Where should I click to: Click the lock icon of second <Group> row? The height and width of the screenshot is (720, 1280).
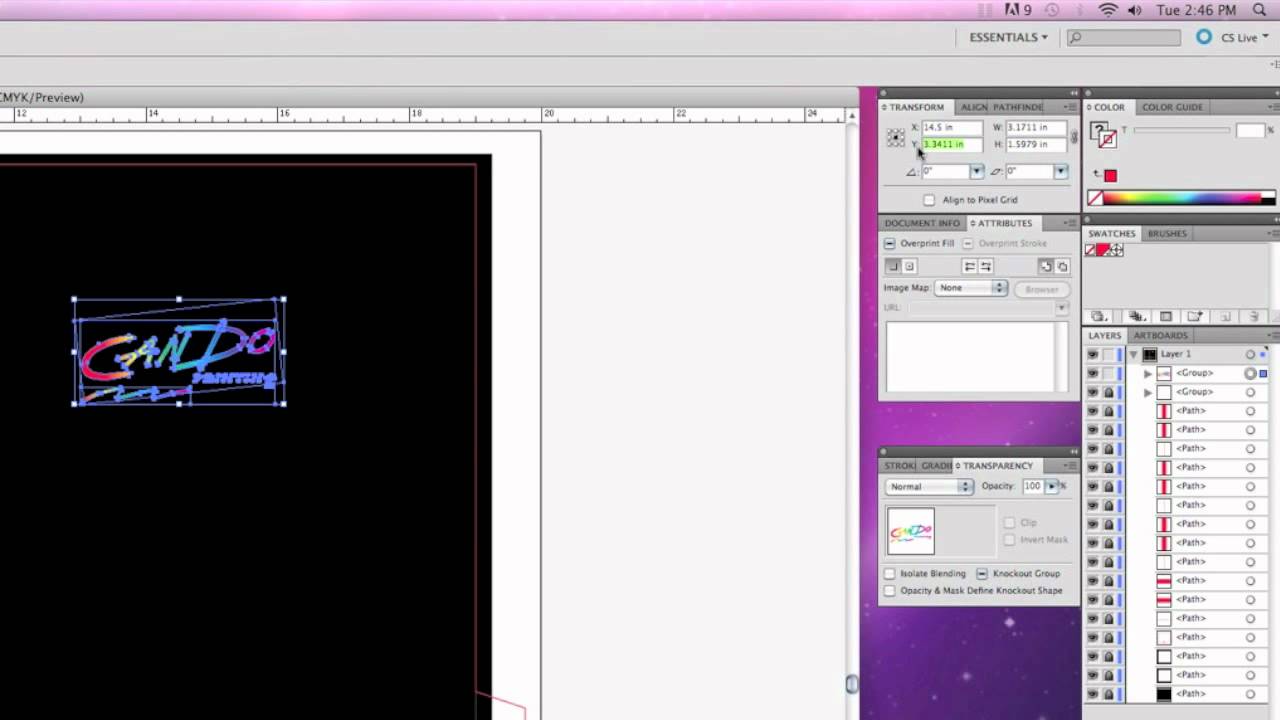coord(1108,392)
